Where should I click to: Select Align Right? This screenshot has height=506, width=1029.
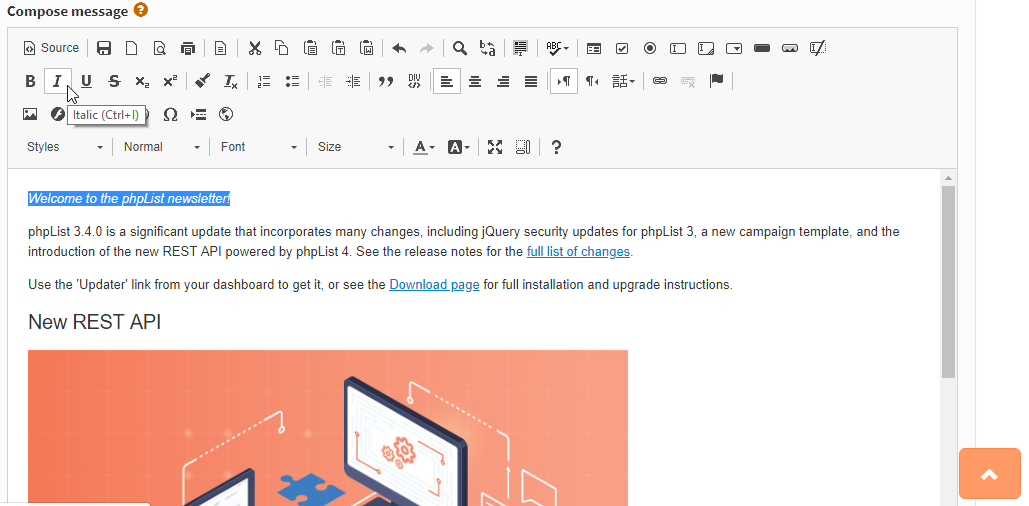coord(503,81)
